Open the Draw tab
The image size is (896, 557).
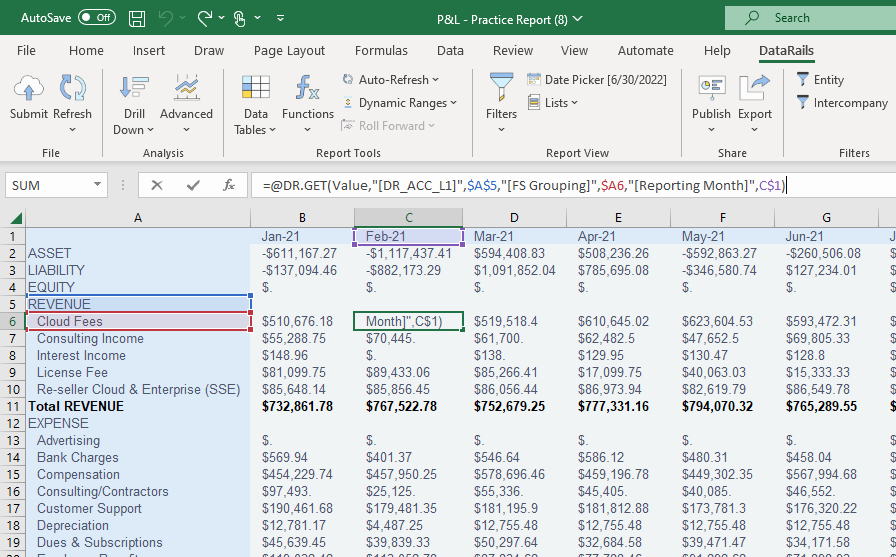coord(209,50)
